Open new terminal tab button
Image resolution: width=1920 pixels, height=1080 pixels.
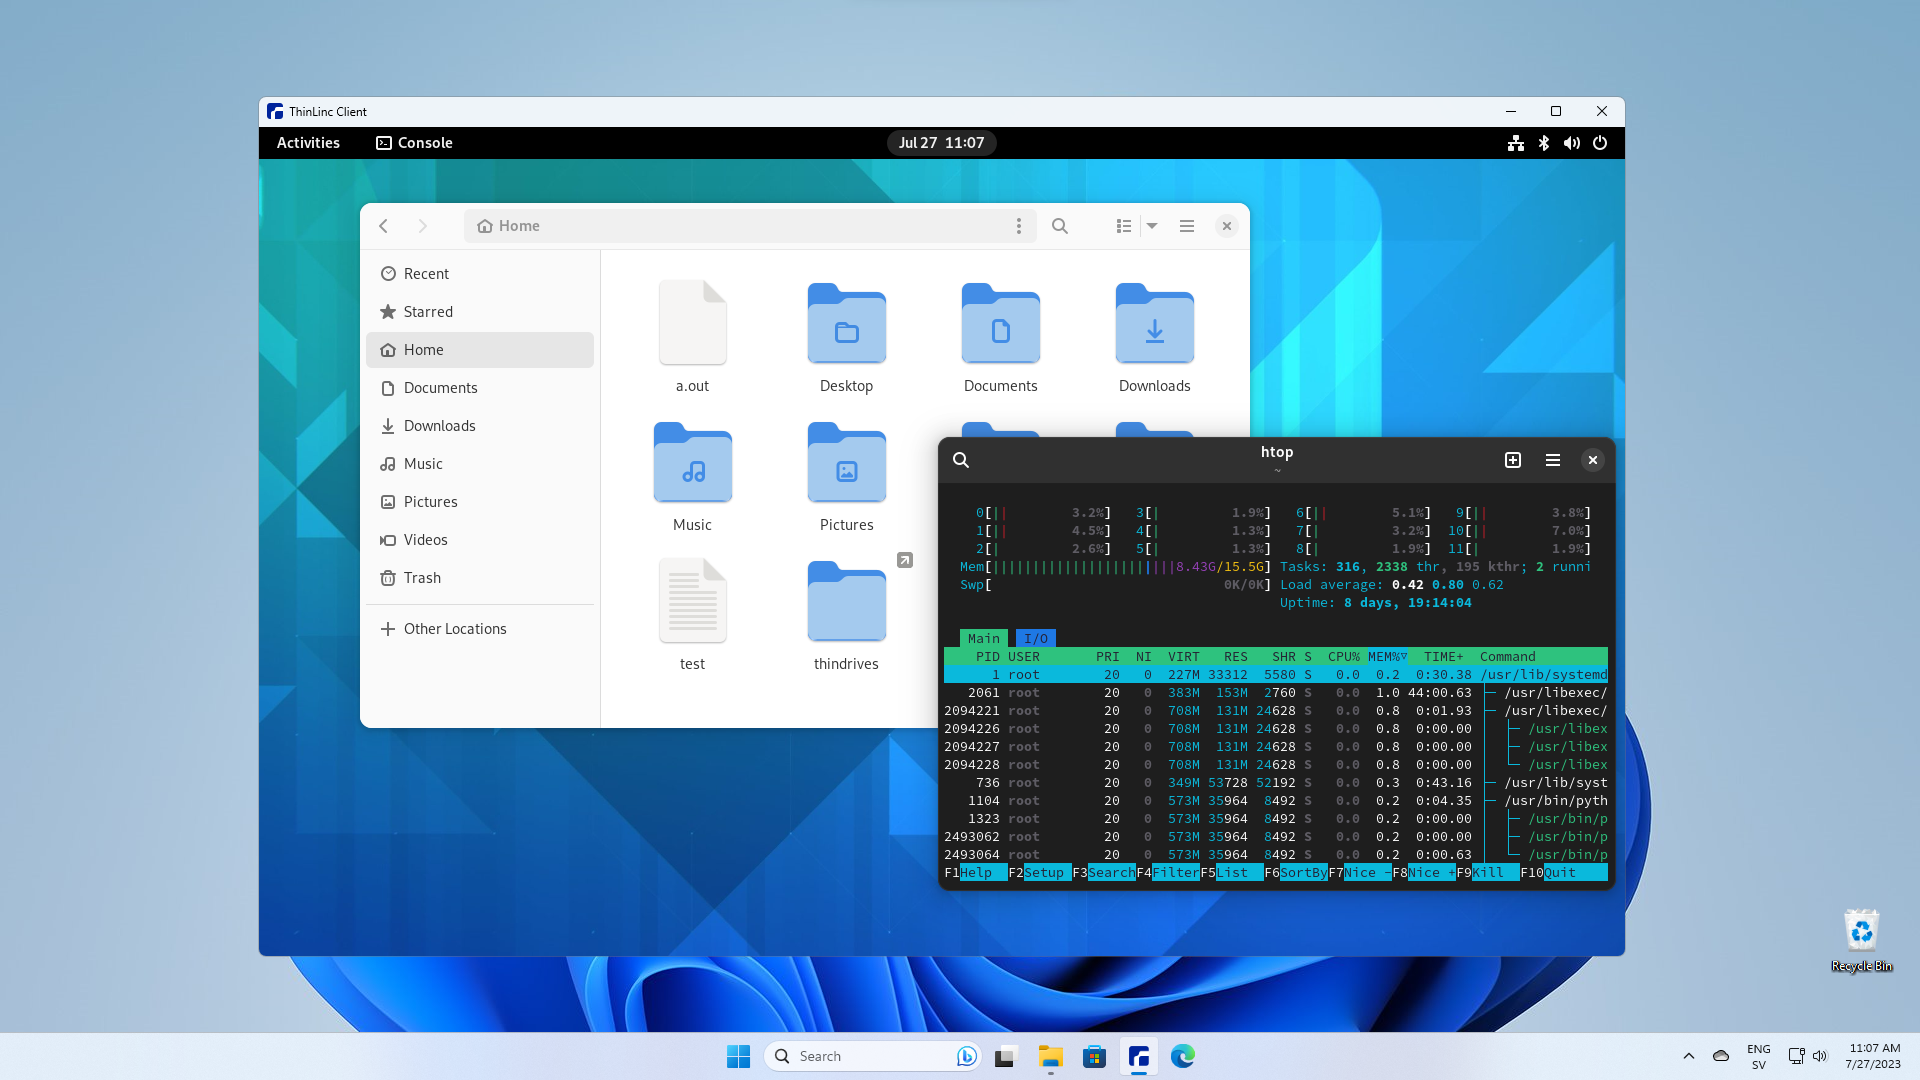(1513, 460)
